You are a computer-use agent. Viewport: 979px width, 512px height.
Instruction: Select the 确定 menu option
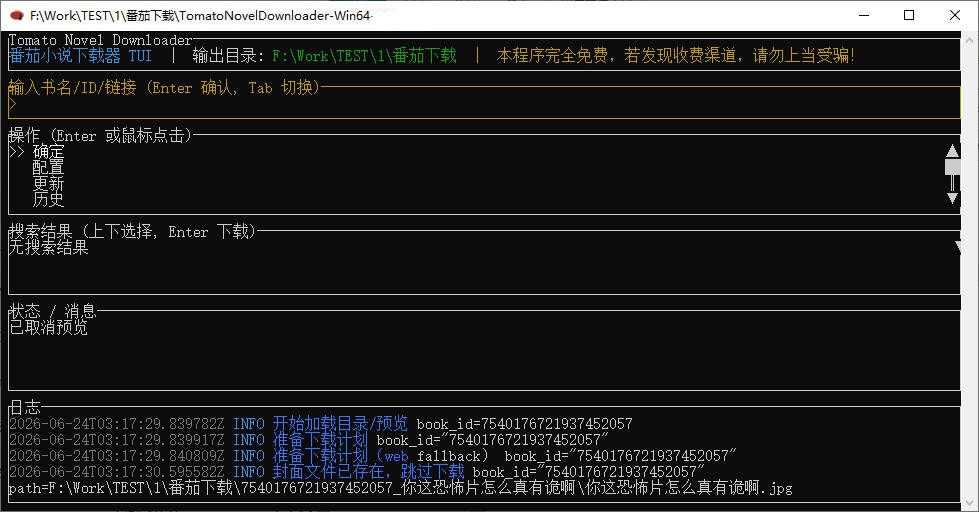(x=48, y=152)
